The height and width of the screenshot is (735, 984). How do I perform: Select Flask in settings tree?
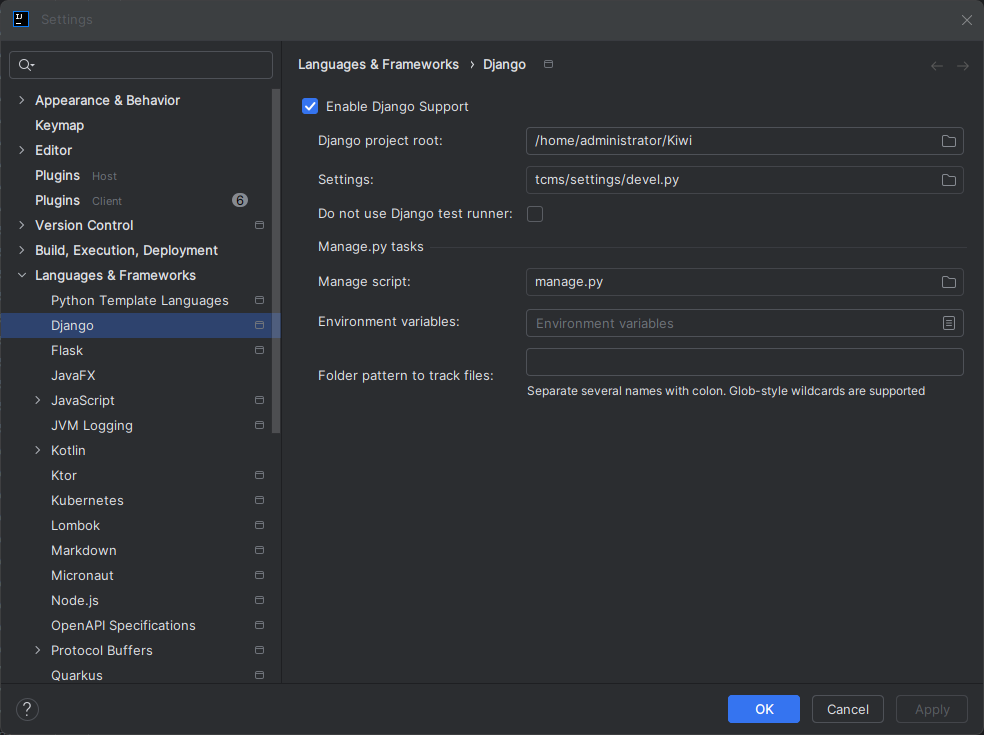[x=67, y=350]
